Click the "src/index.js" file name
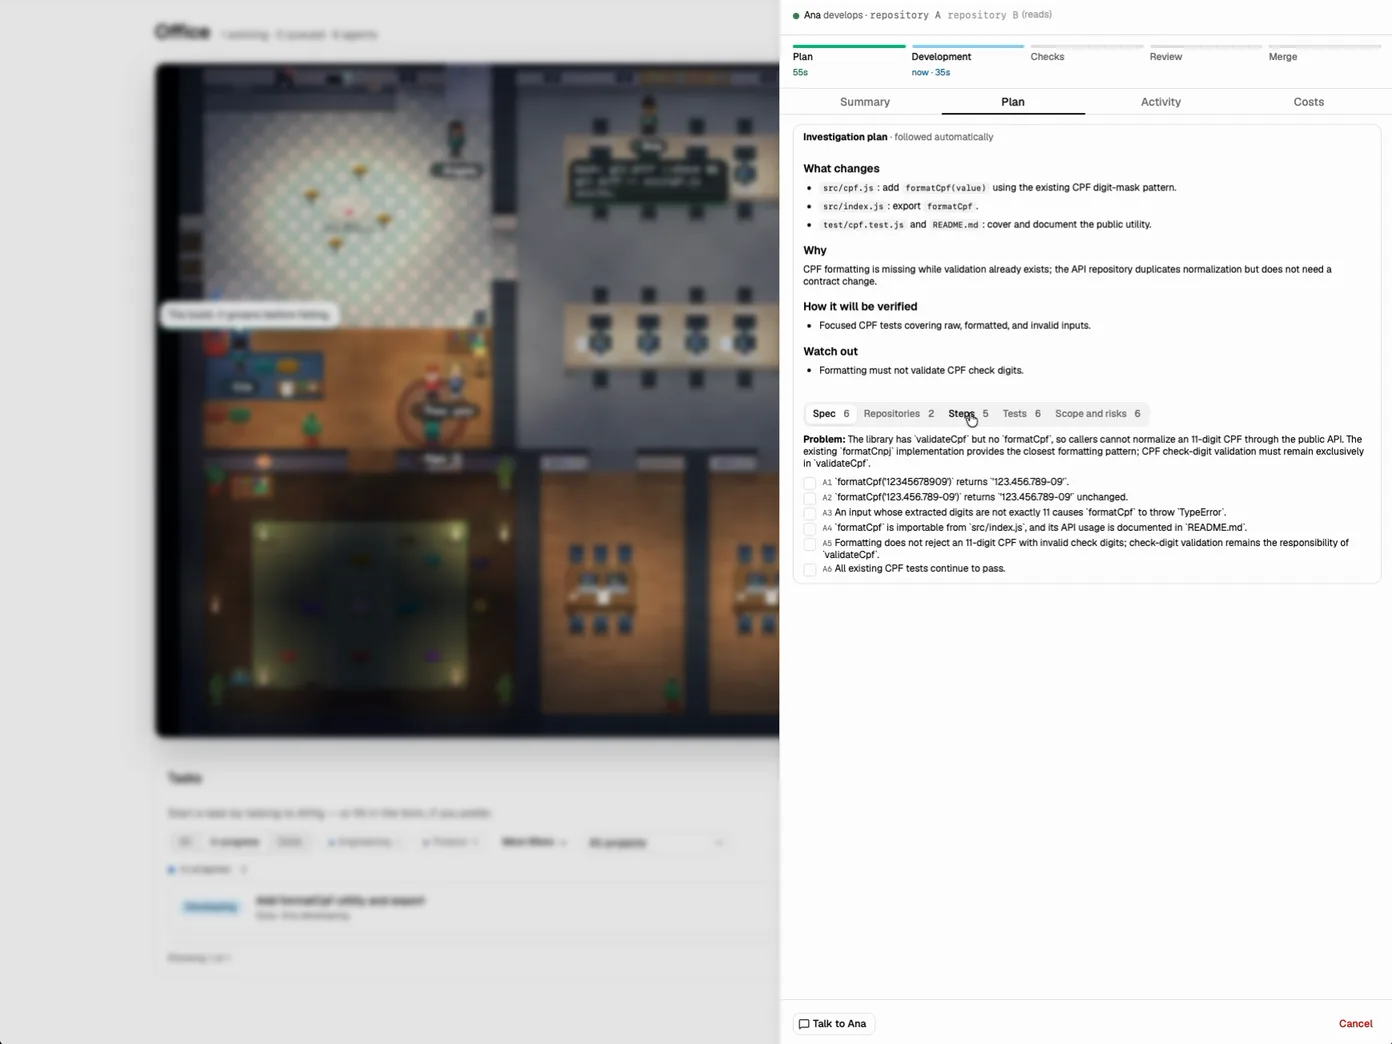 853,207
